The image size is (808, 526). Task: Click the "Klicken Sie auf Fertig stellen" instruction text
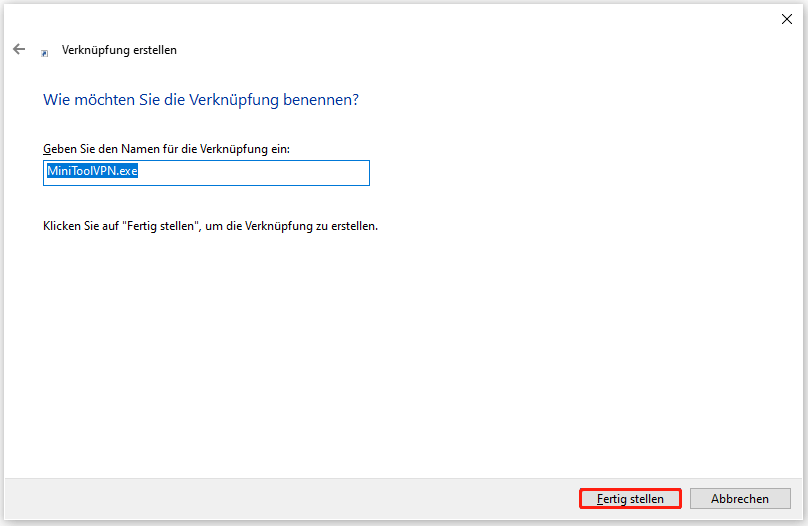(x=210, y=226)
